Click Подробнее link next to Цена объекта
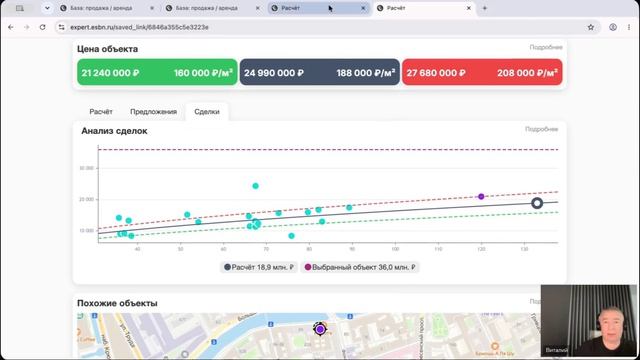Viewport: 640px width, 360px height. point(546,47)
